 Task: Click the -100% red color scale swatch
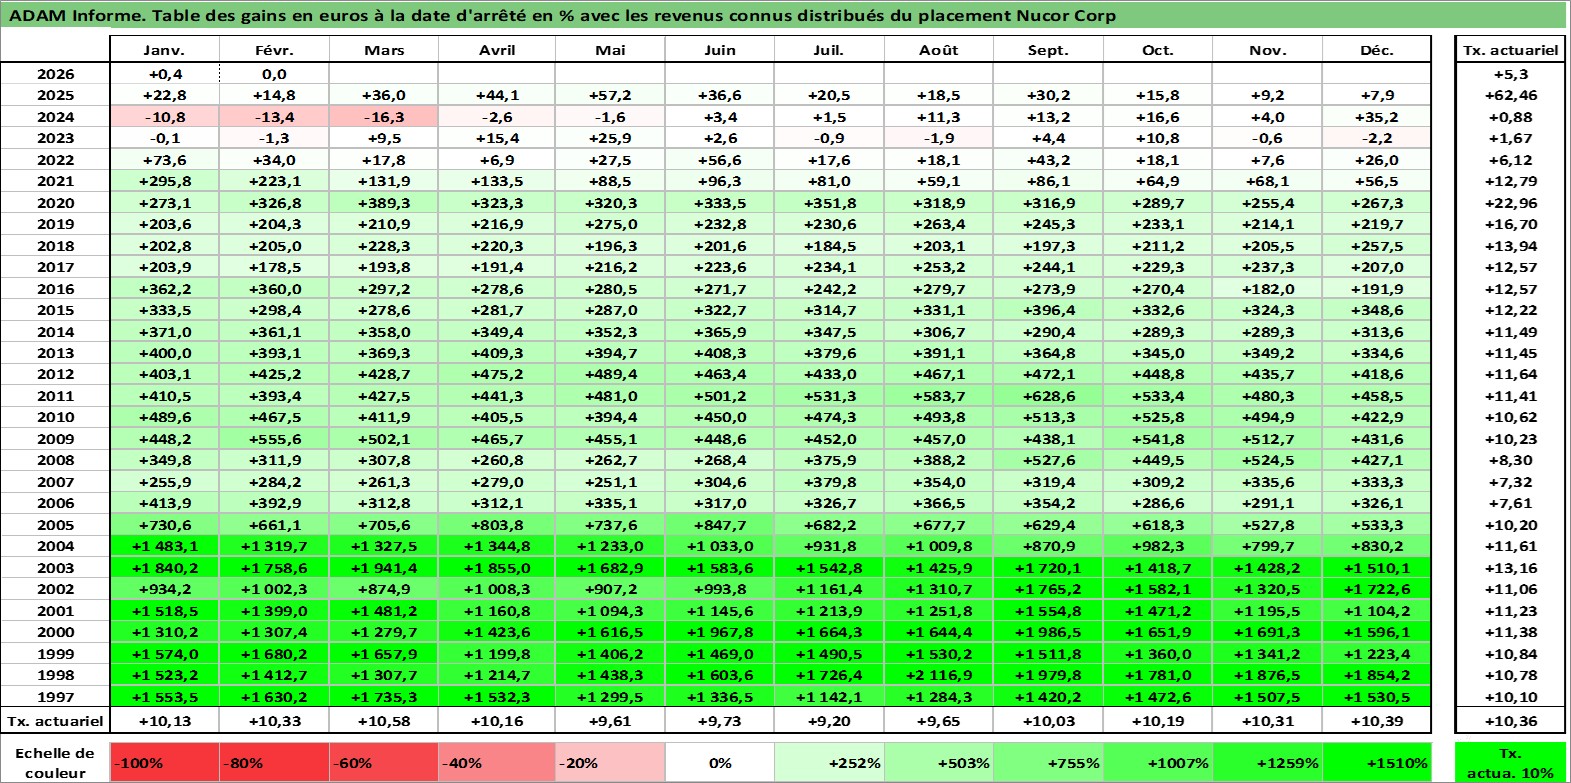[165, 762]
